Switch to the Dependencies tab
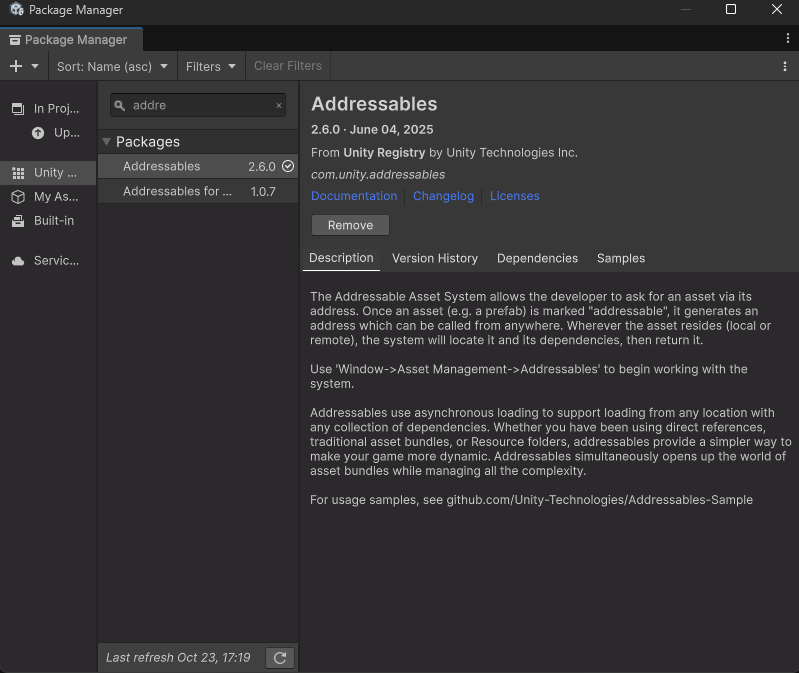 tap(537, 258)
